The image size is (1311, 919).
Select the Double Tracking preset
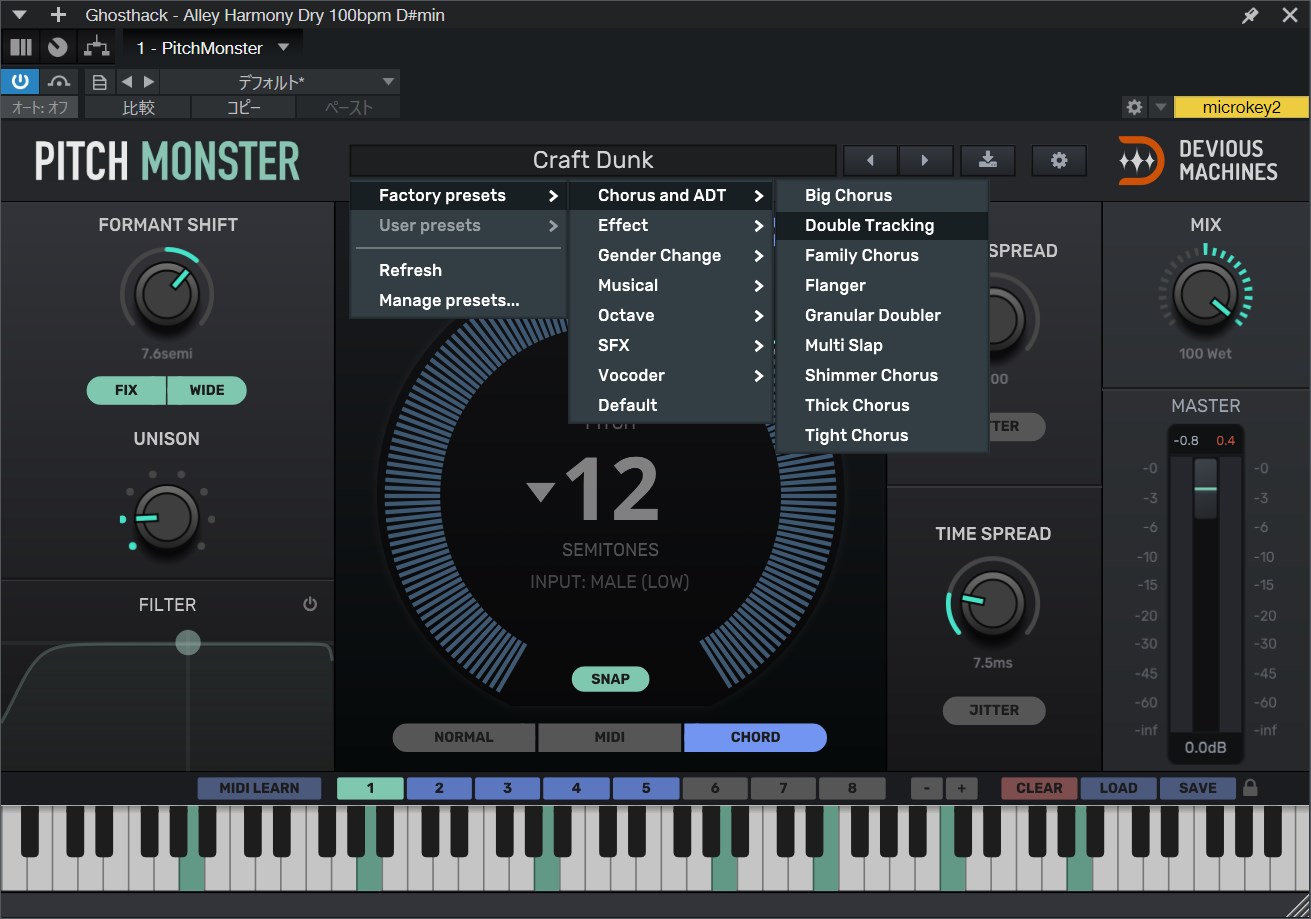[x=869, y=225]
